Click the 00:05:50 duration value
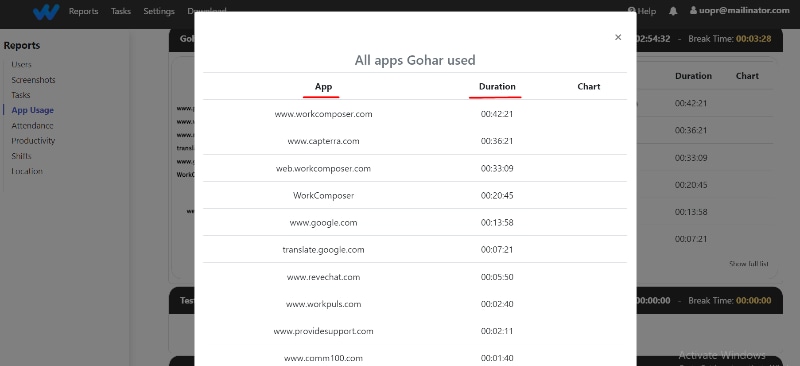The image size is (800, 366). [x=496, y=277]
